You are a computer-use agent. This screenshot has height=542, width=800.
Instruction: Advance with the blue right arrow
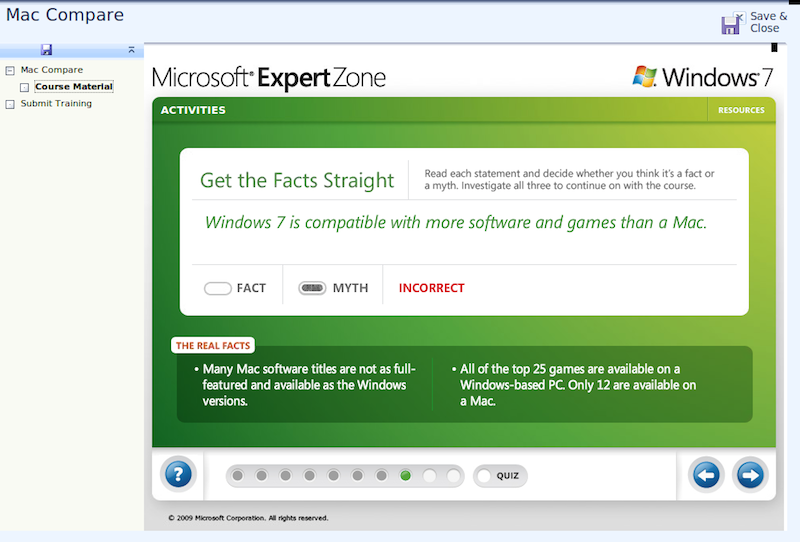tap(750, 475)
